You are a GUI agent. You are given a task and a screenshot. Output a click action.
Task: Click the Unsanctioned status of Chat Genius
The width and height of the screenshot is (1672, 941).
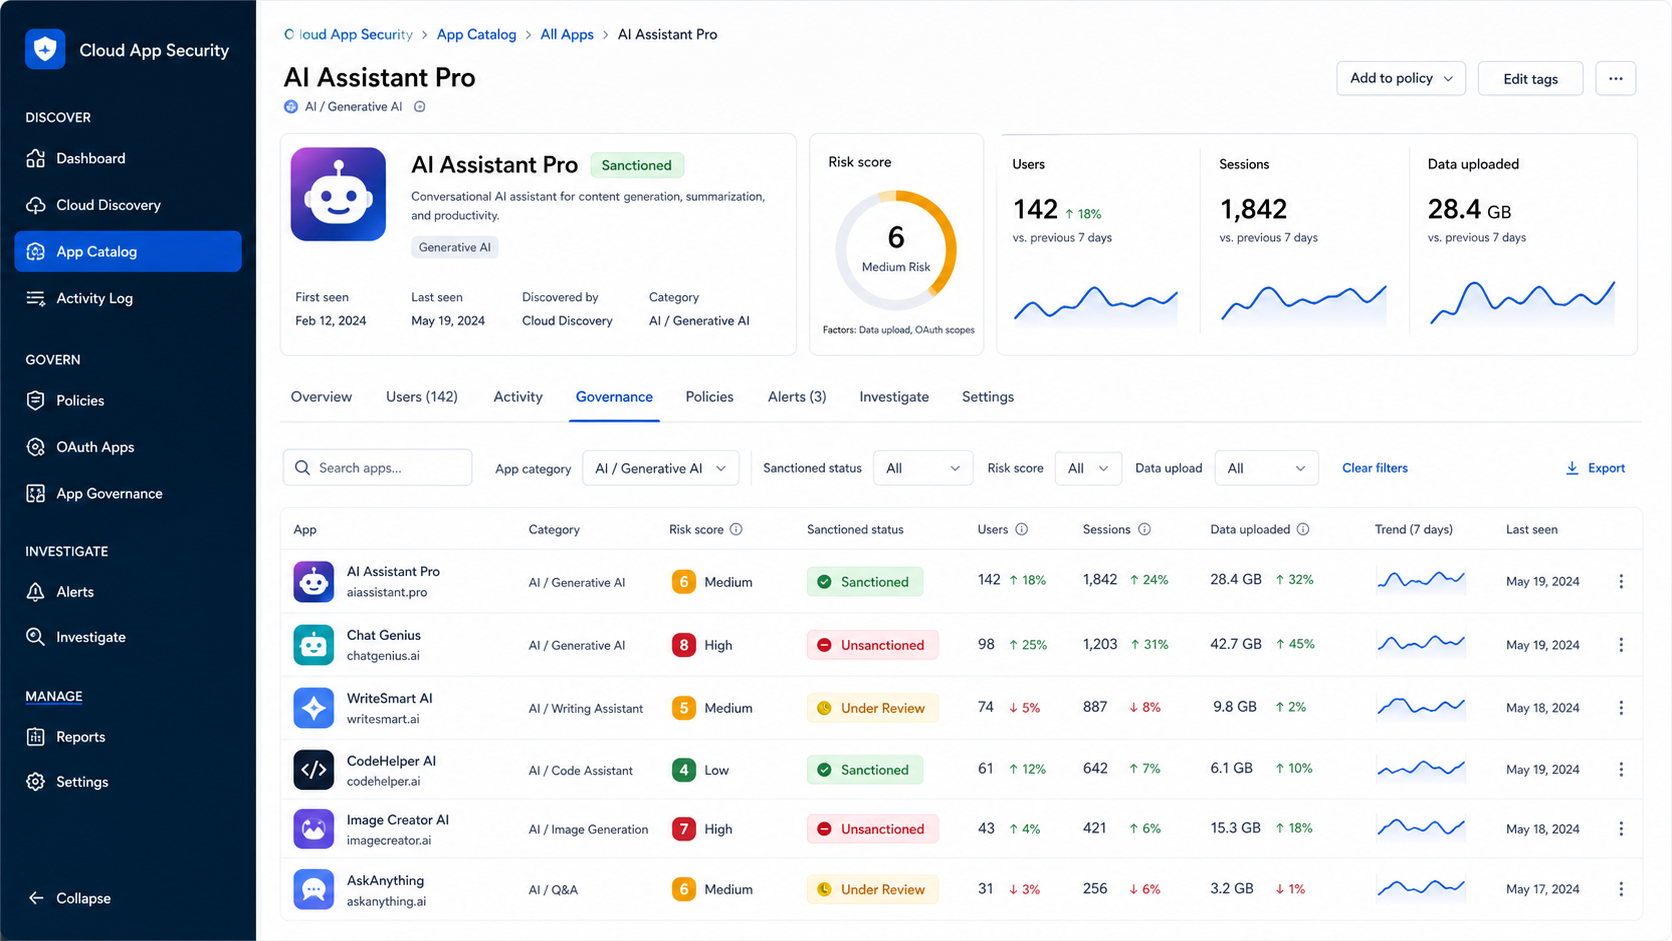click(x=872, y=645)
